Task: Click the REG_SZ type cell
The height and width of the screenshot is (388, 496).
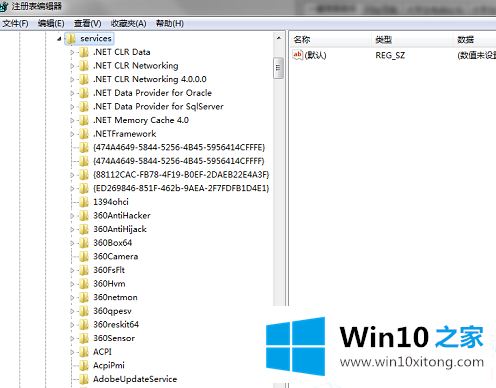Action: coord(390,55)
